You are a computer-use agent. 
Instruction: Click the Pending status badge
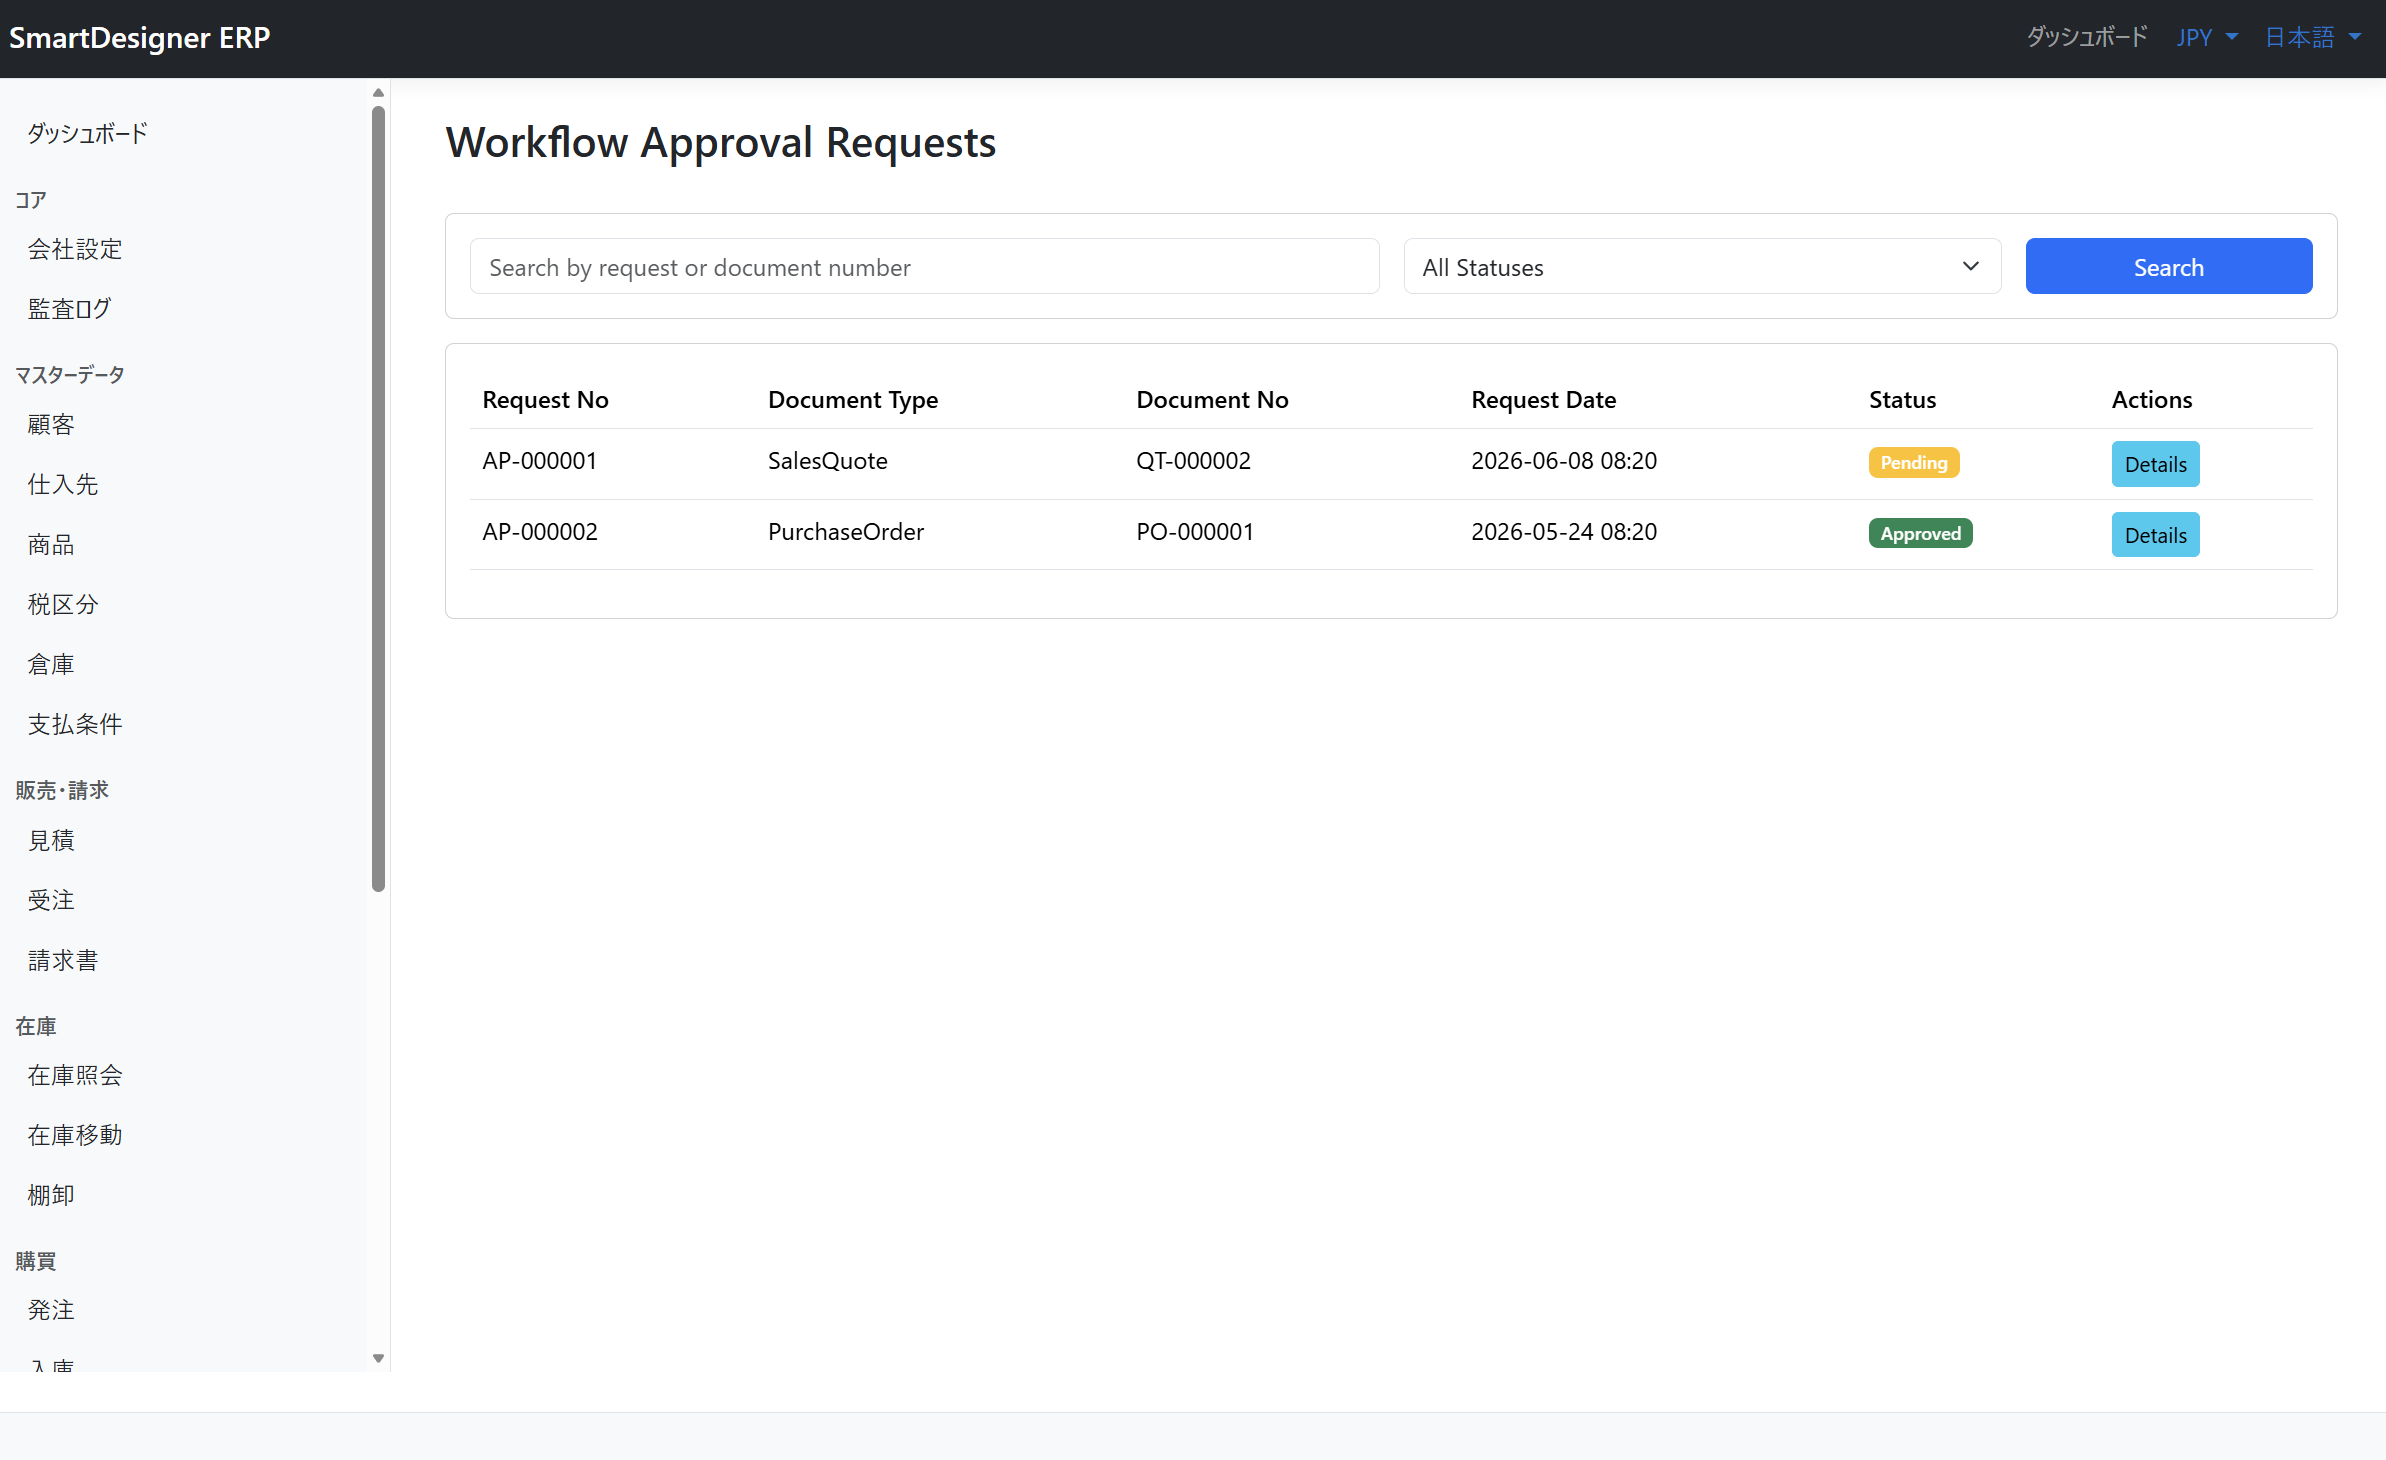[x=1914, y=463]
